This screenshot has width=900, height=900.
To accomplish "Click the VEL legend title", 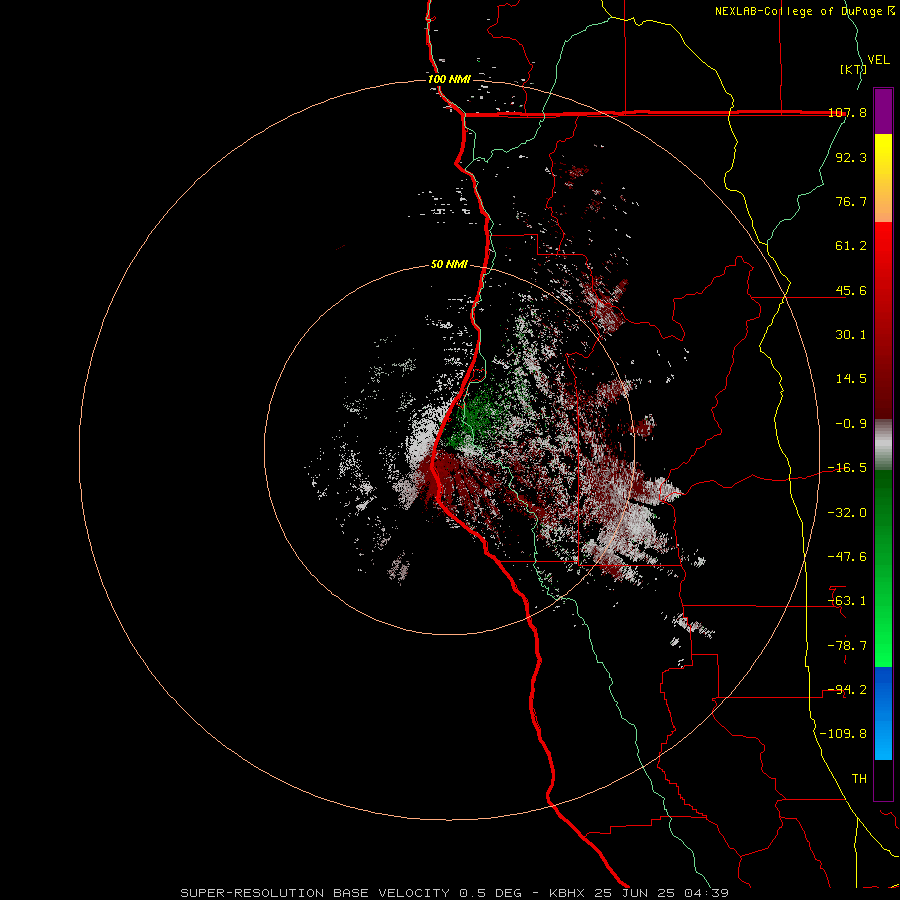I will click(878, 59).
